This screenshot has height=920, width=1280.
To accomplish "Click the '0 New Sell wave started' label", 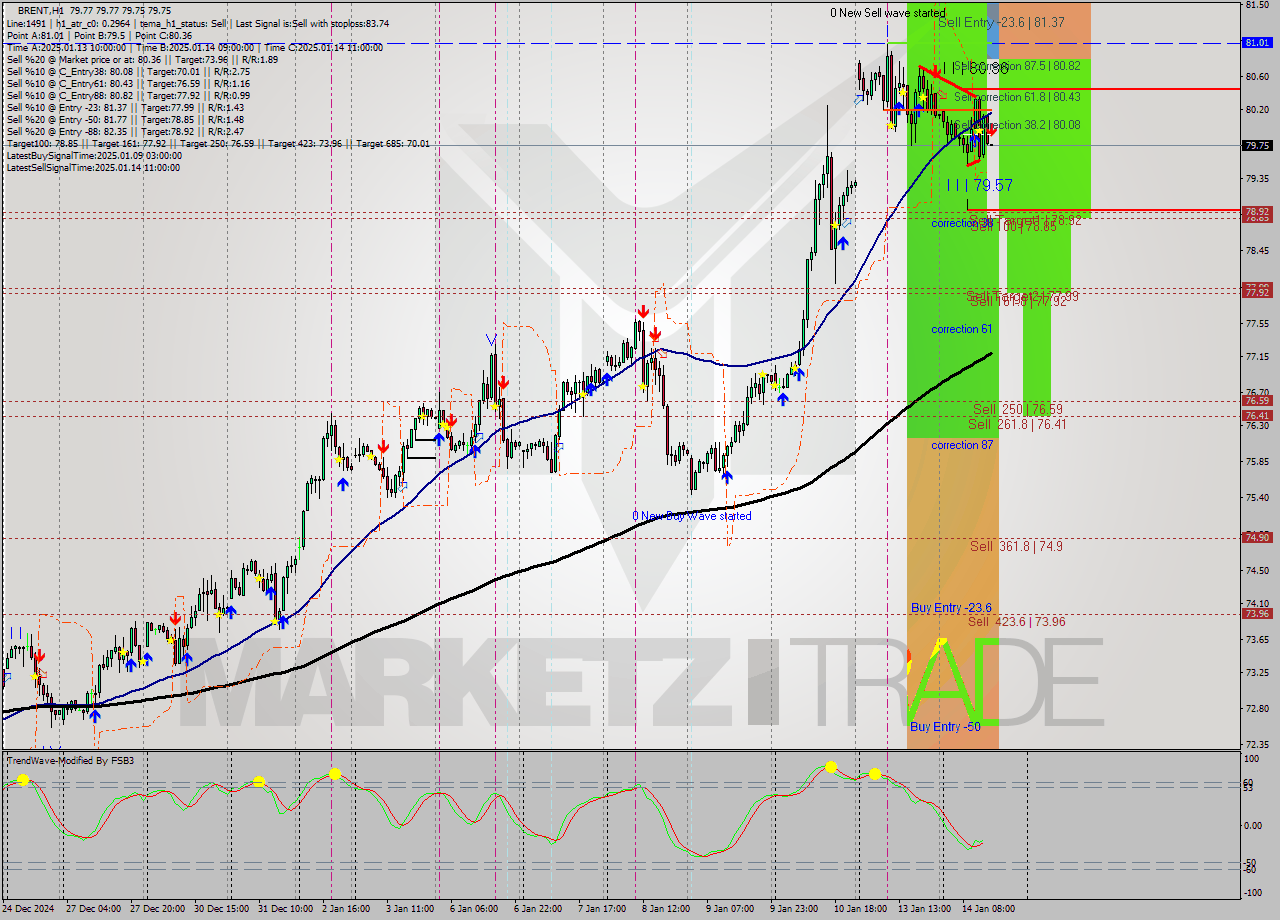I will [888, 13].
